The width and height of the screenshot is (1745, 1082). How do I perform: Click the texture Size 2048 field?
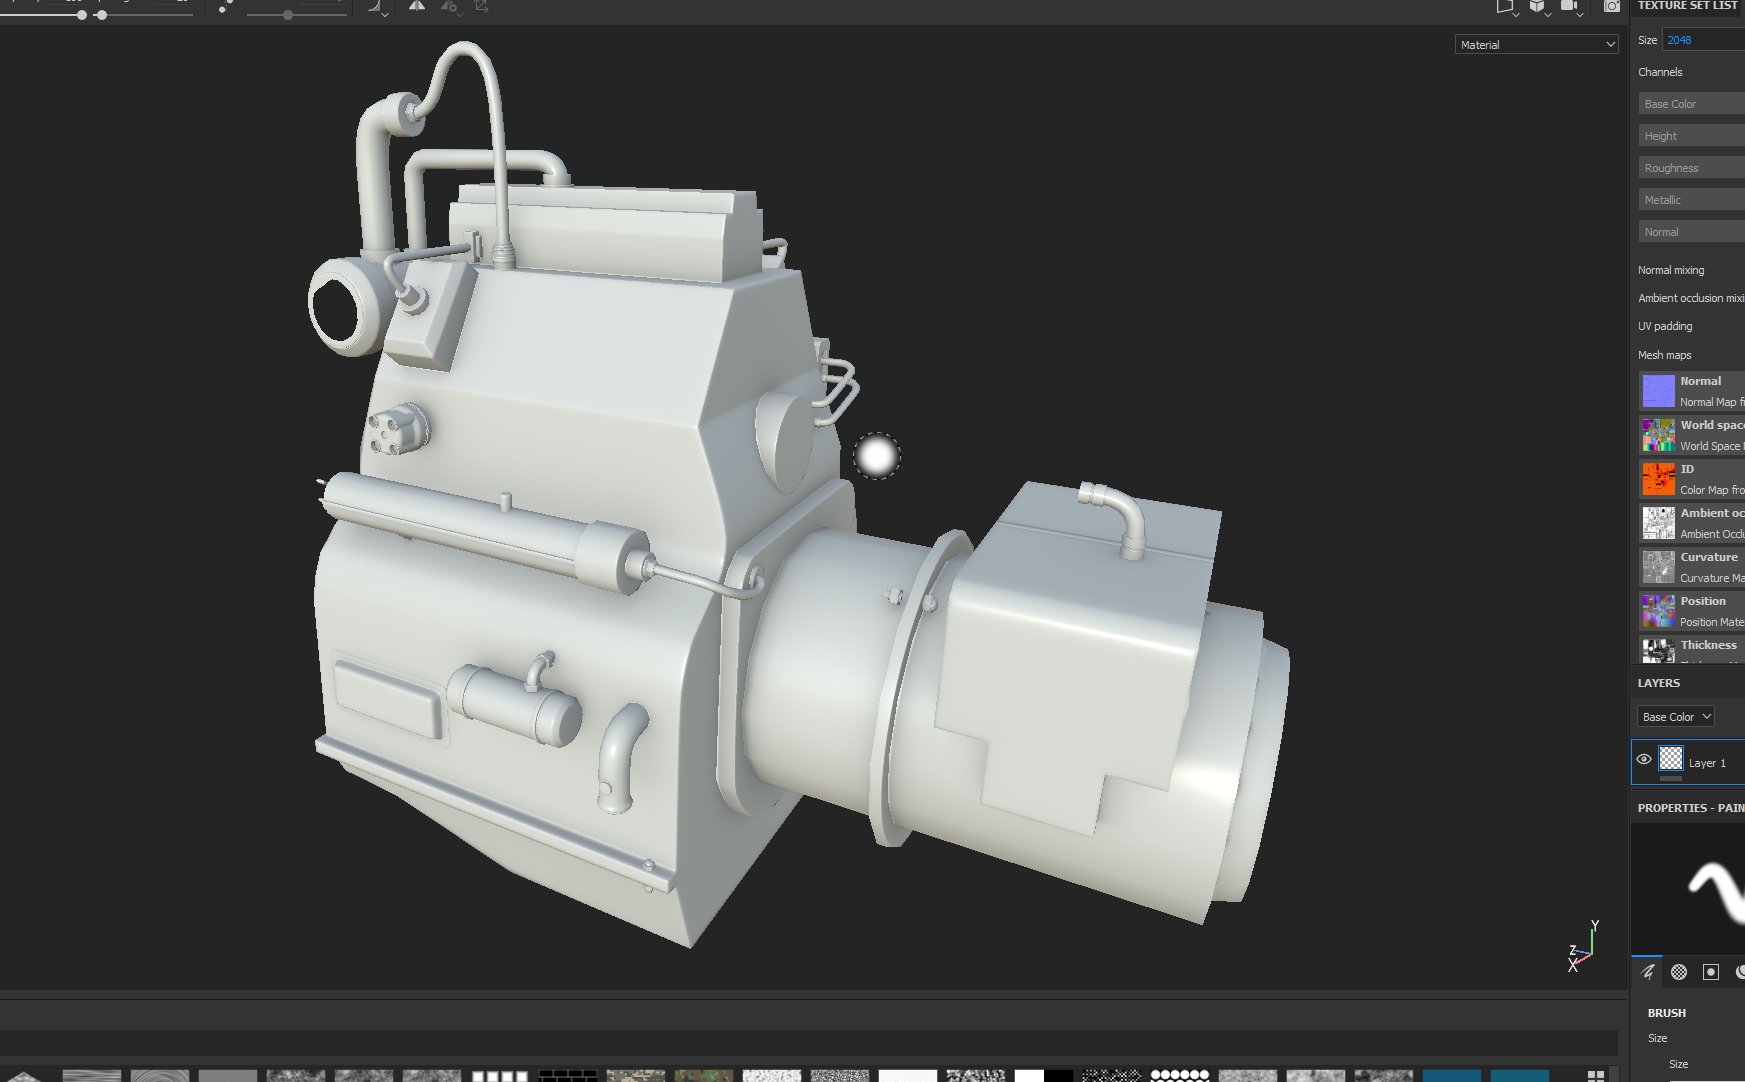pos(1704,40)
